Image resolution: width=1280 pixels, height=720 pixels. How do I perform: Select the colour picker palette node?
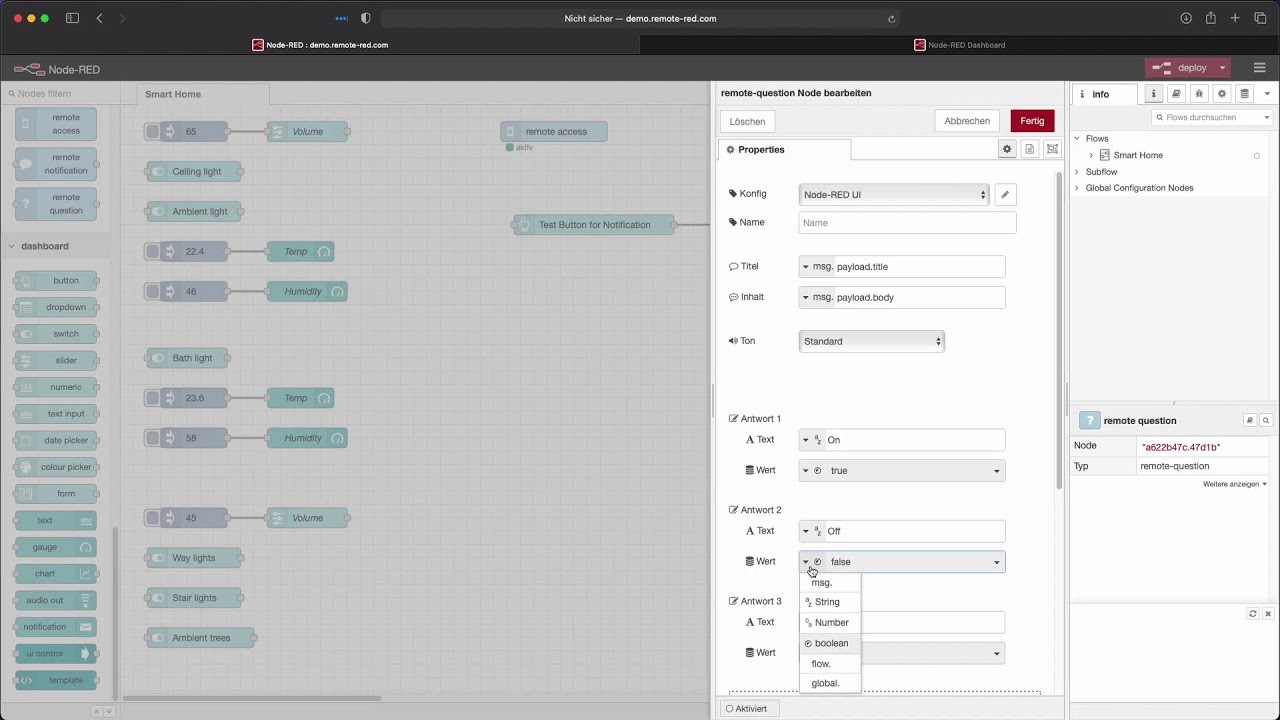(56, 467)
